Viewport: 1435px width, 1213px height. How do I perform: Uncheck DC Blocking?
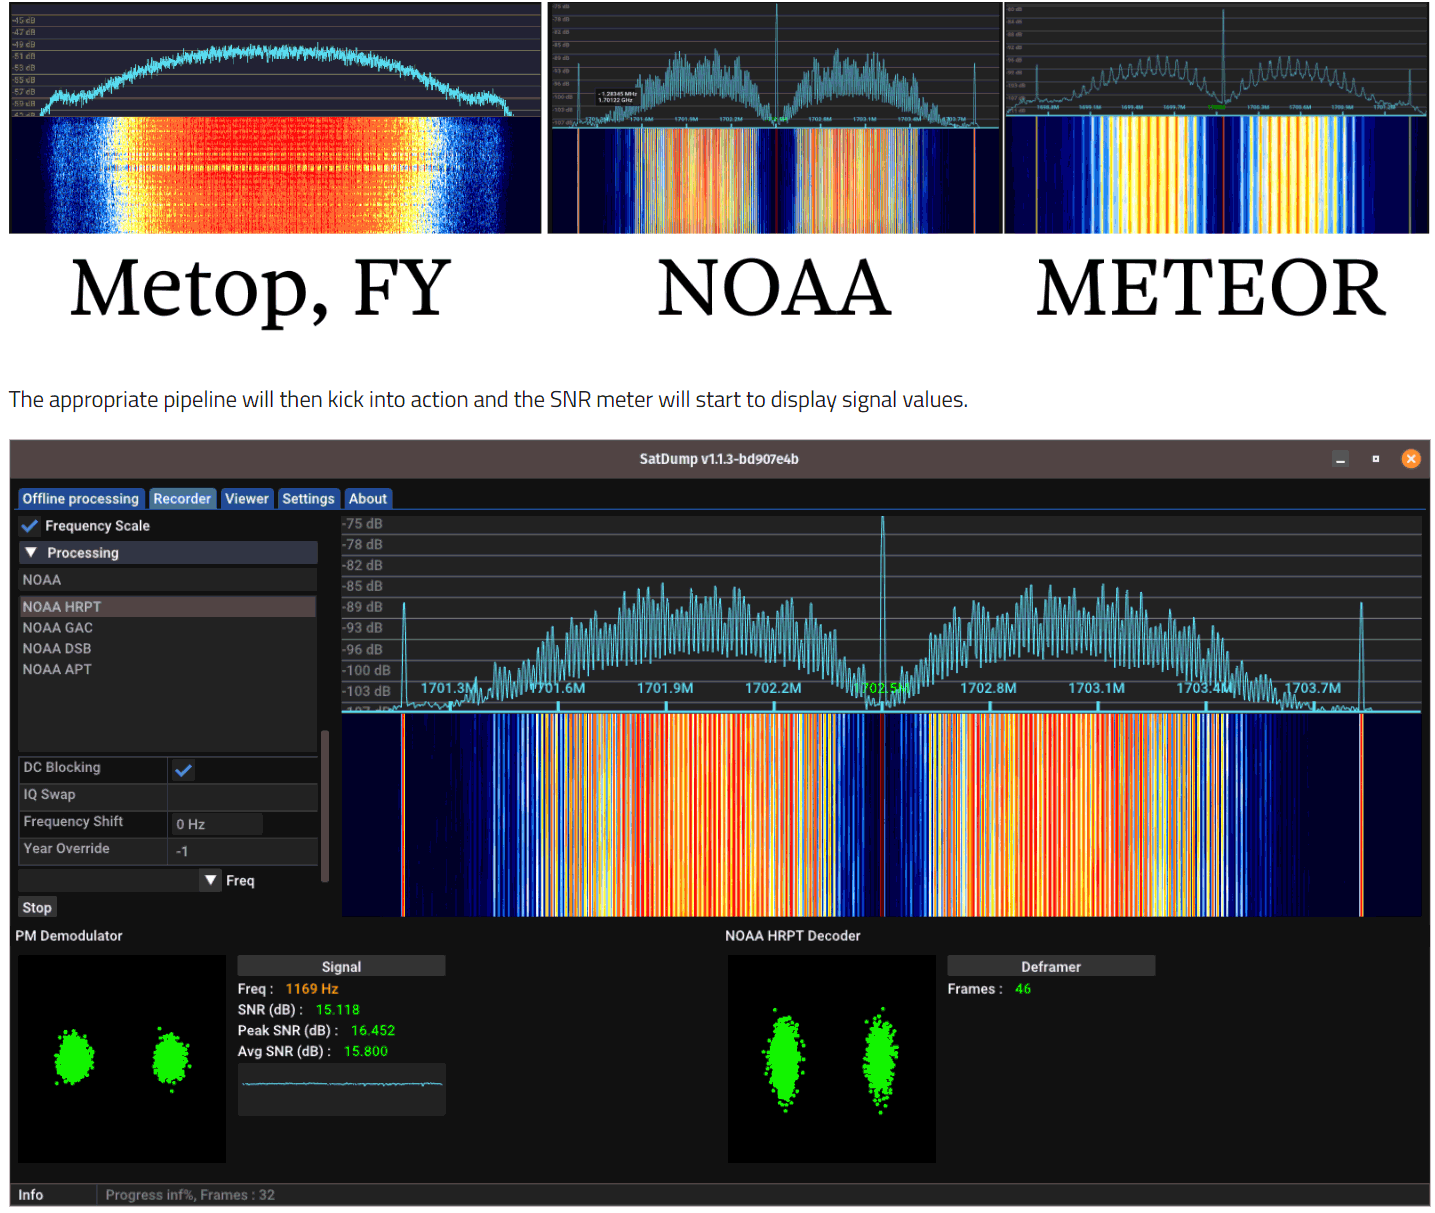[183, 769]
